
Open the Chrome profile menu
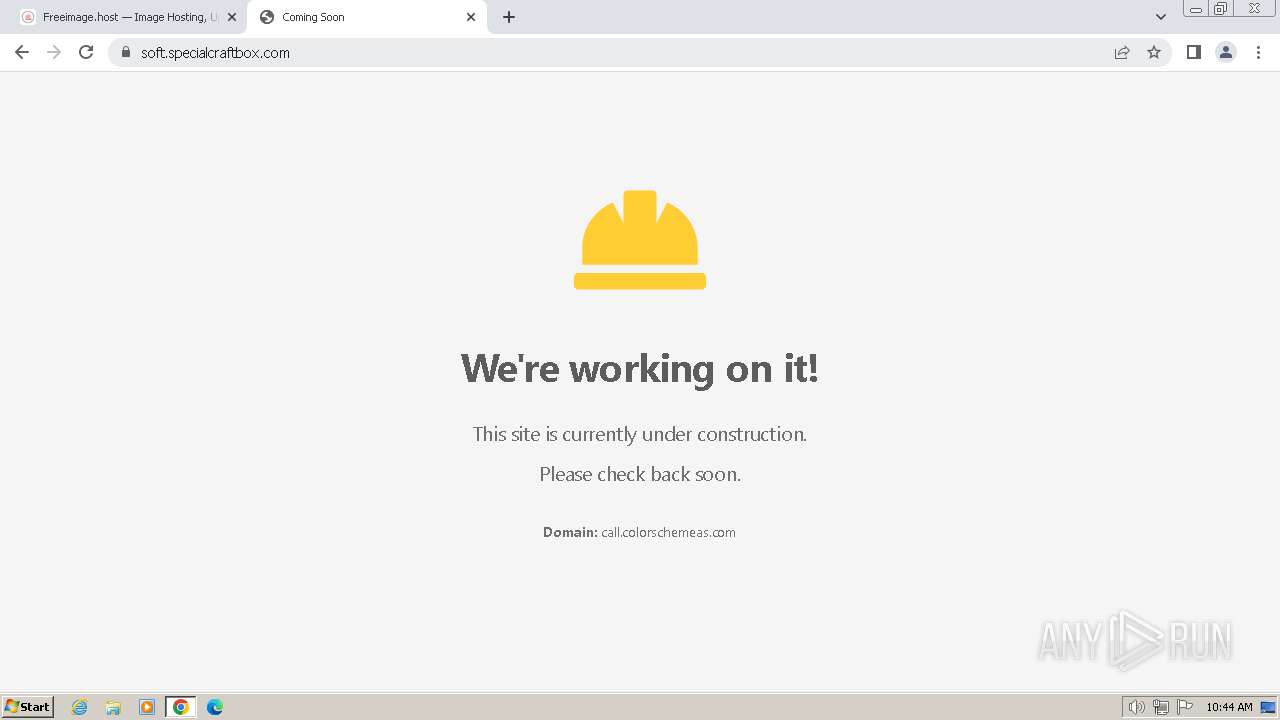click(1226, 52)
